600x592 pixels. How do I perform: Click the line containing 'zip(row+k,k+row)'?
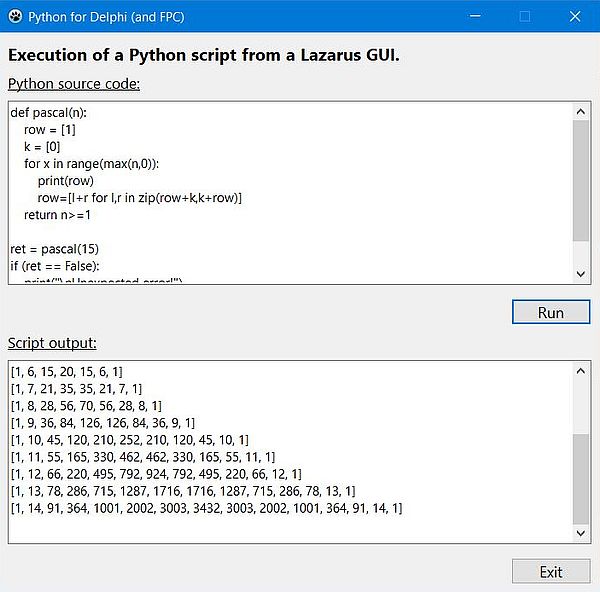pos(140,198)
